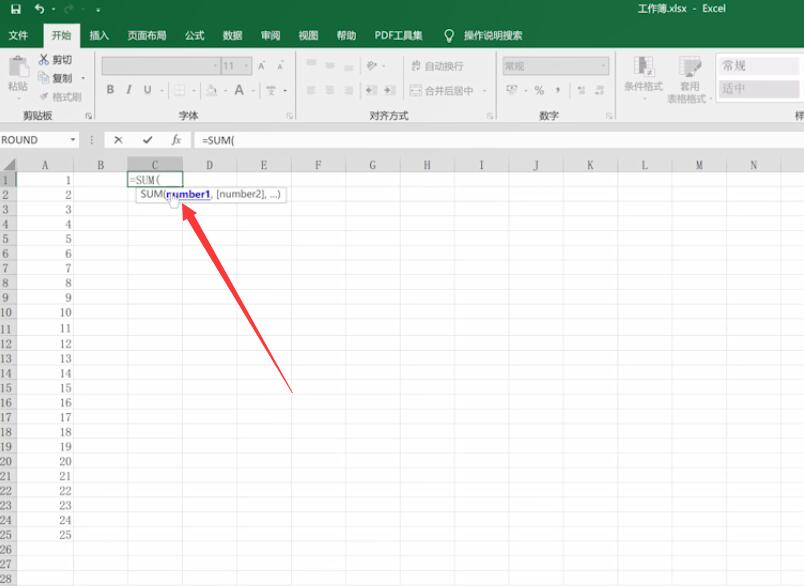The image size is (804, 586).
Task: Switch to the 开始 tab
Action: (x=62, y=35)
